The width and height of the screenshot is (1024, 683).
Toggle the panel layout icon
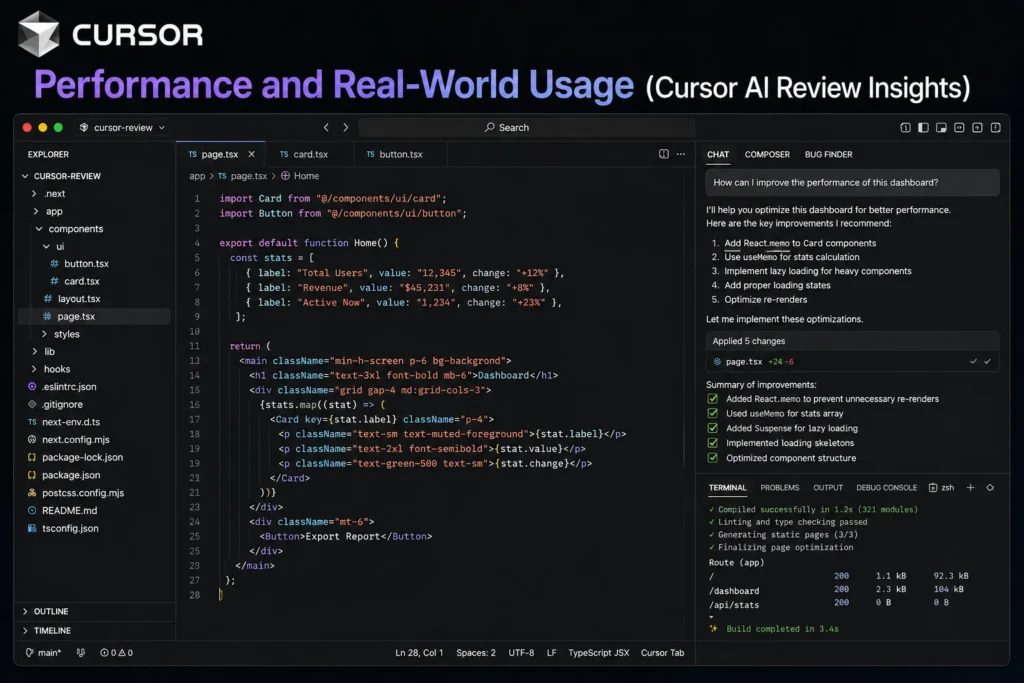click(941, 127)
